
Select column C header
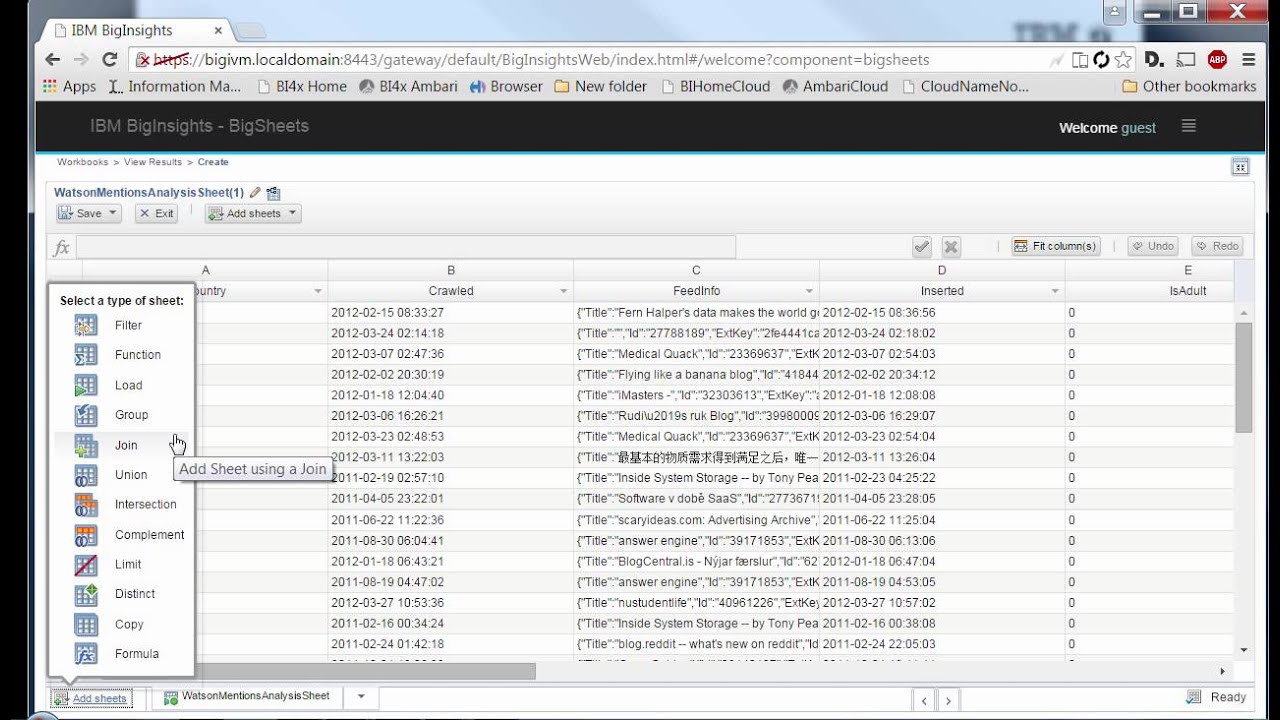696,270
